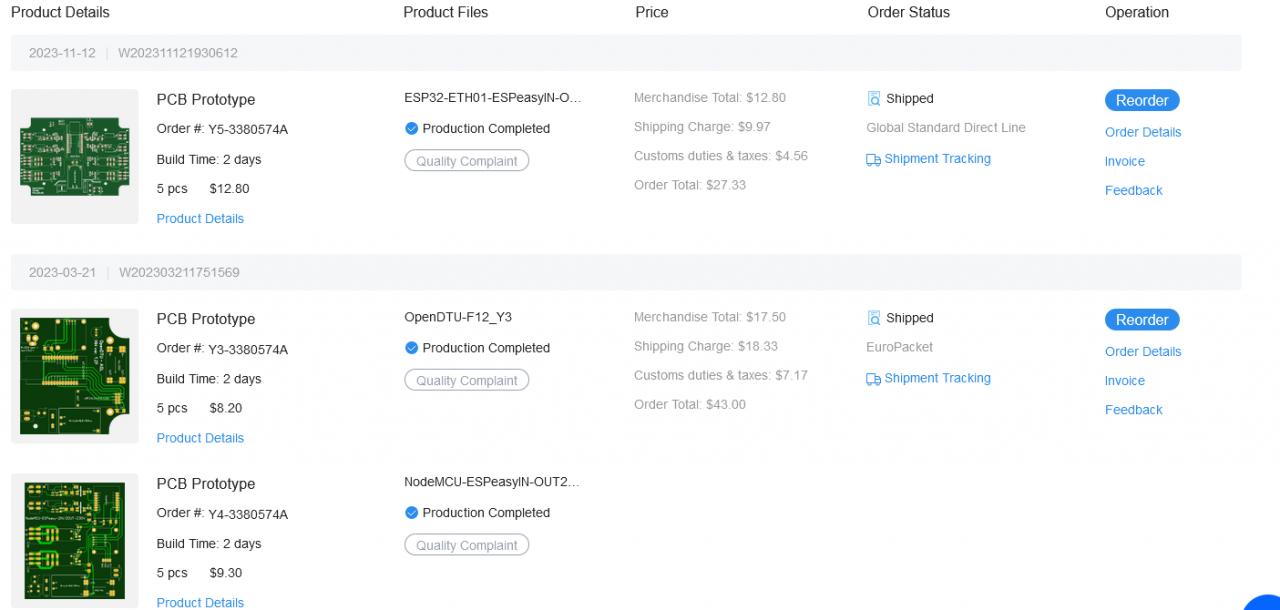
Task: Click the truck icon in the EuroPacket shipment tracking
Action: coord(873,379)
